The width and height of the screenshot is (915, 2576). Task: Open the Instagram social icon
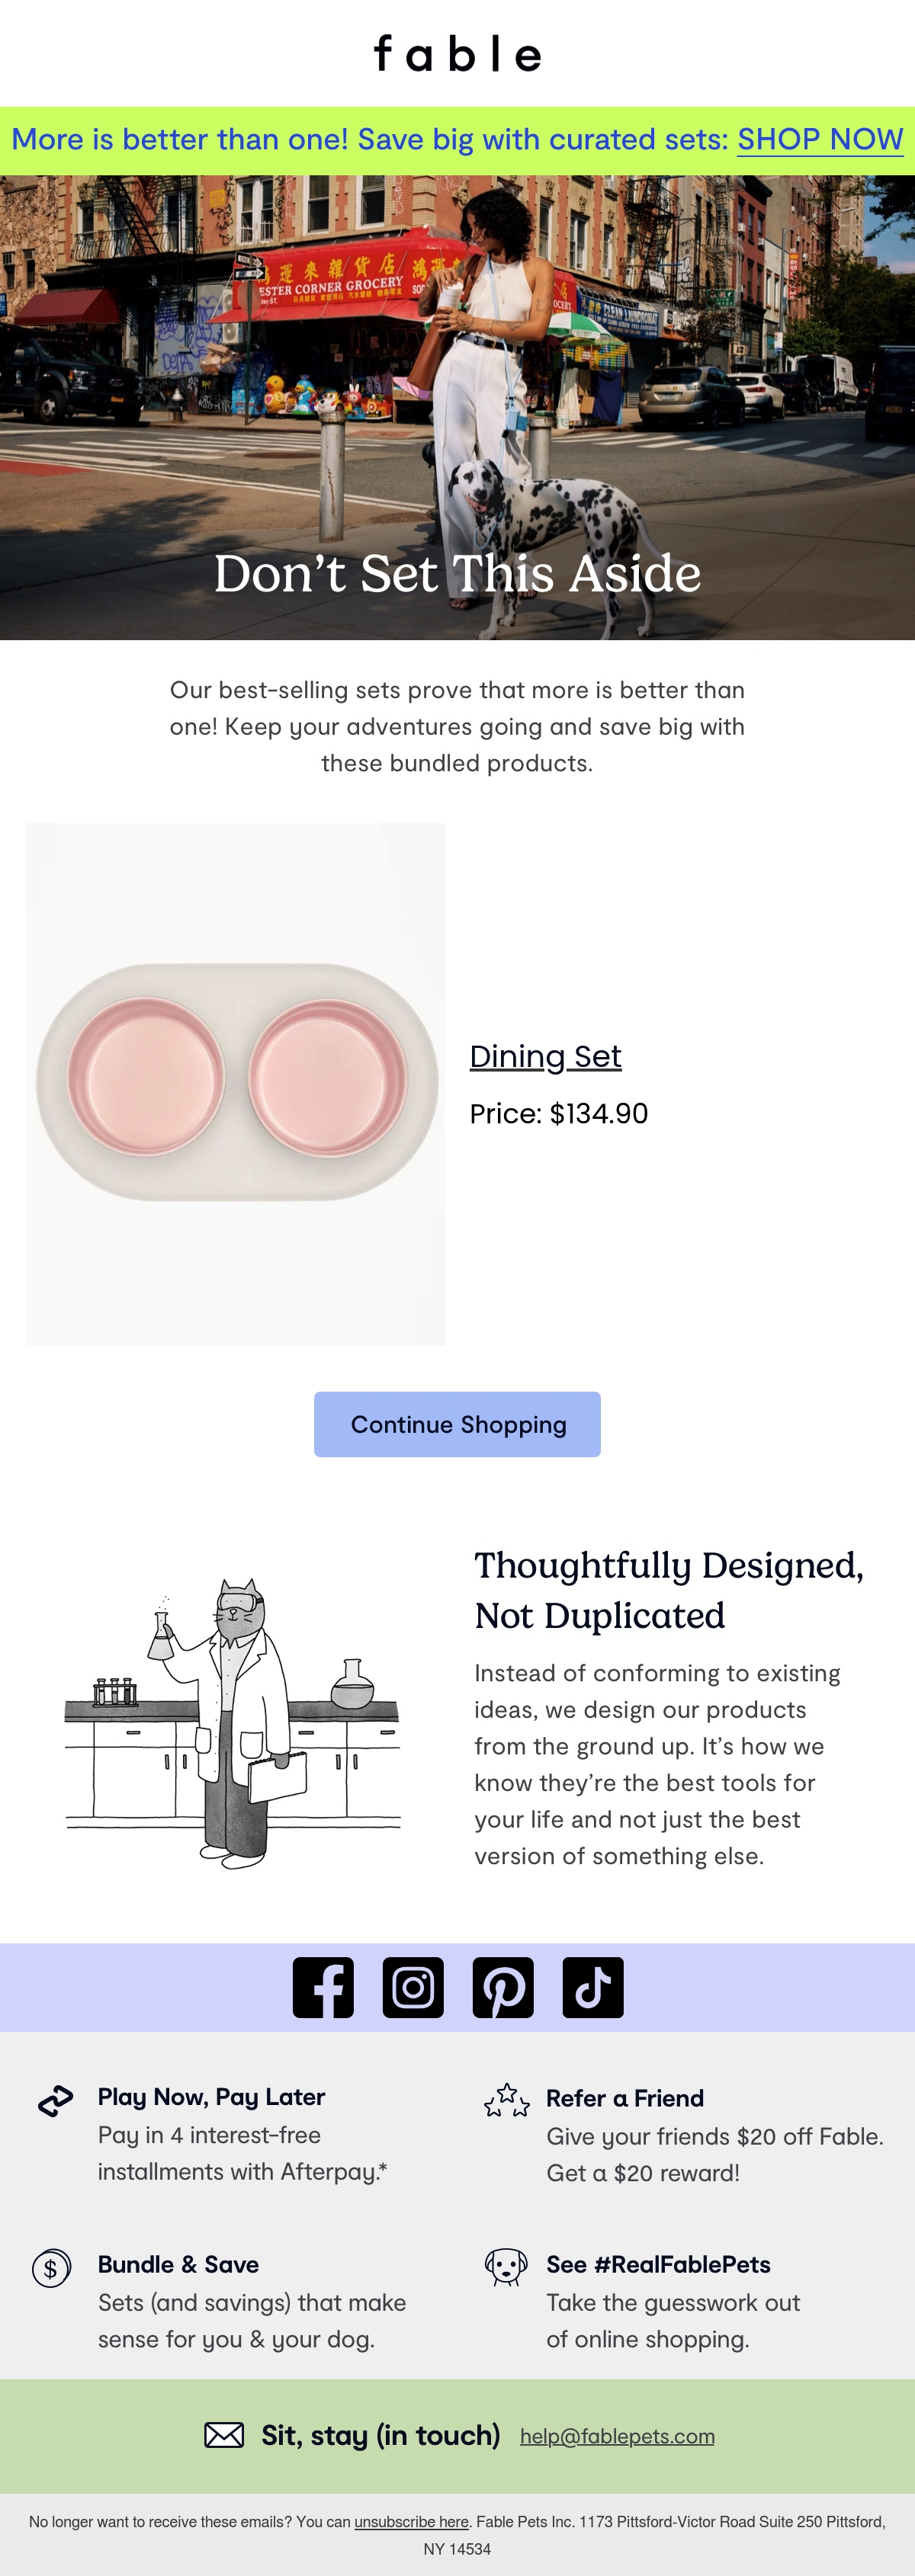(413, 1987)
